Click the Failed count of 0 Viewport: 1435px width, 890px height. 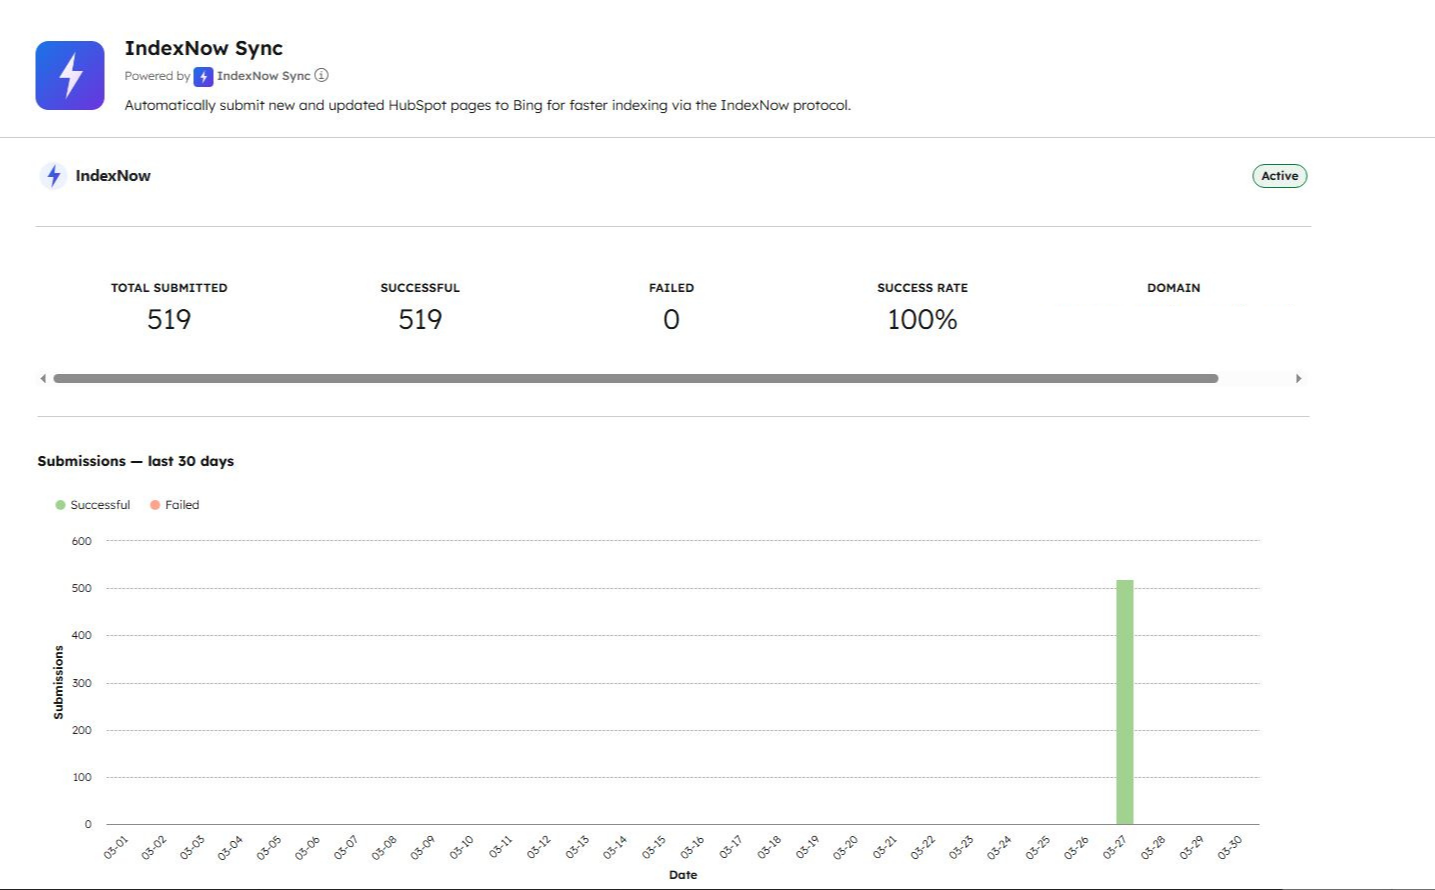point(671,320)
